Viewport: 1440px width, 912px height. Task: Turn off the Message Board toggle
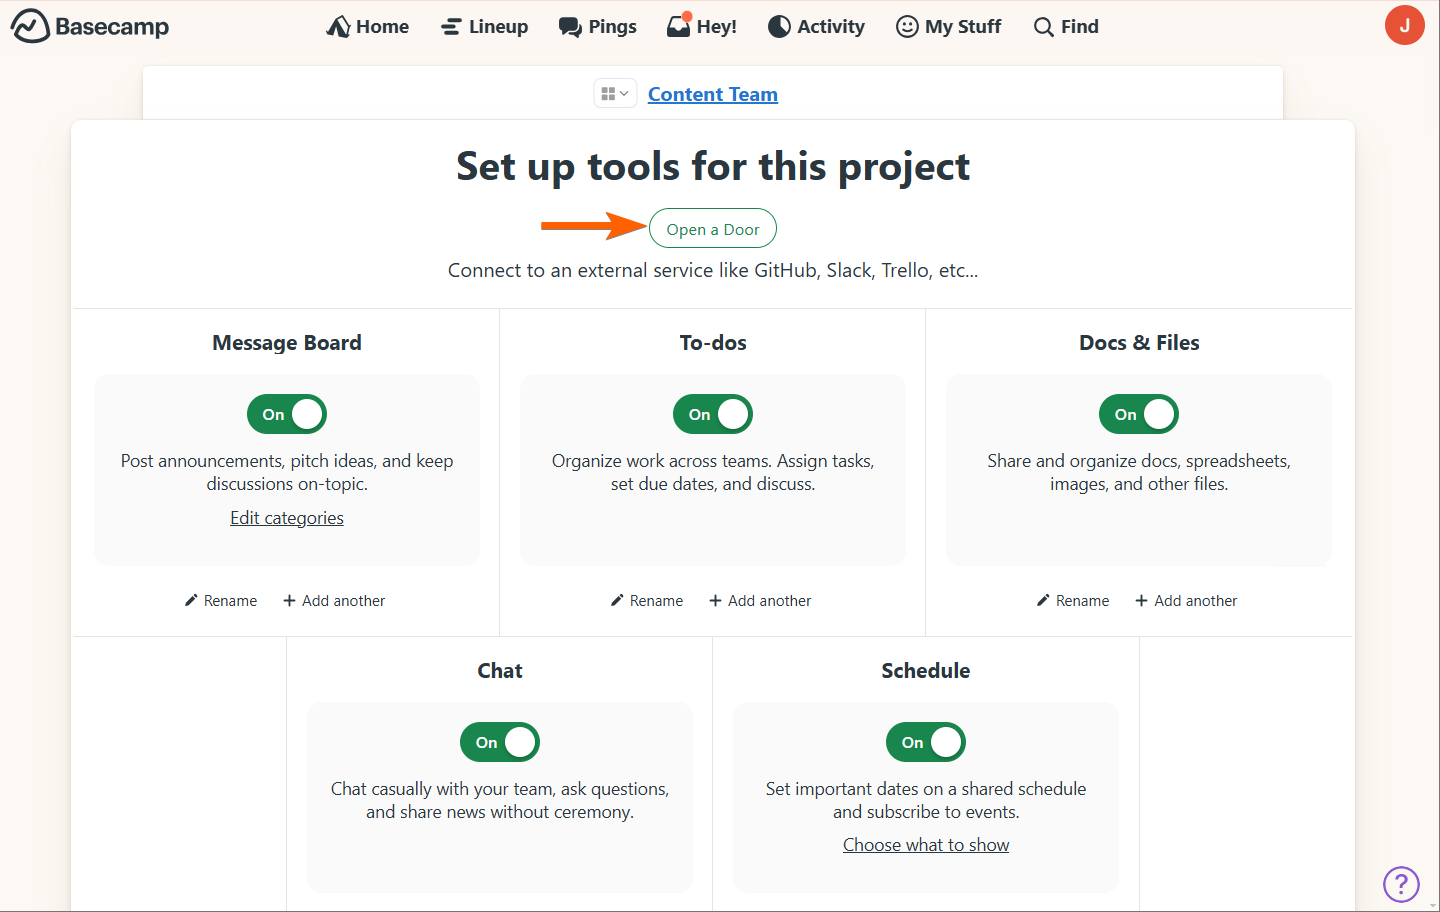[287, 414]
